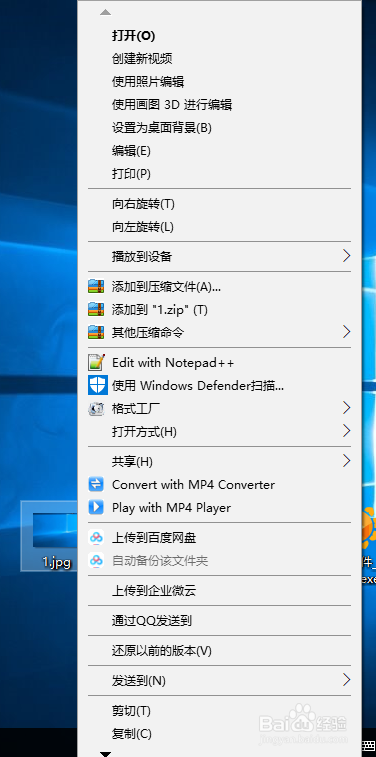Click the WinRAR icon beside 添加到 "1.zip" (T)
376x757 pixels.
pyautogui.click(x=96, y=309)
